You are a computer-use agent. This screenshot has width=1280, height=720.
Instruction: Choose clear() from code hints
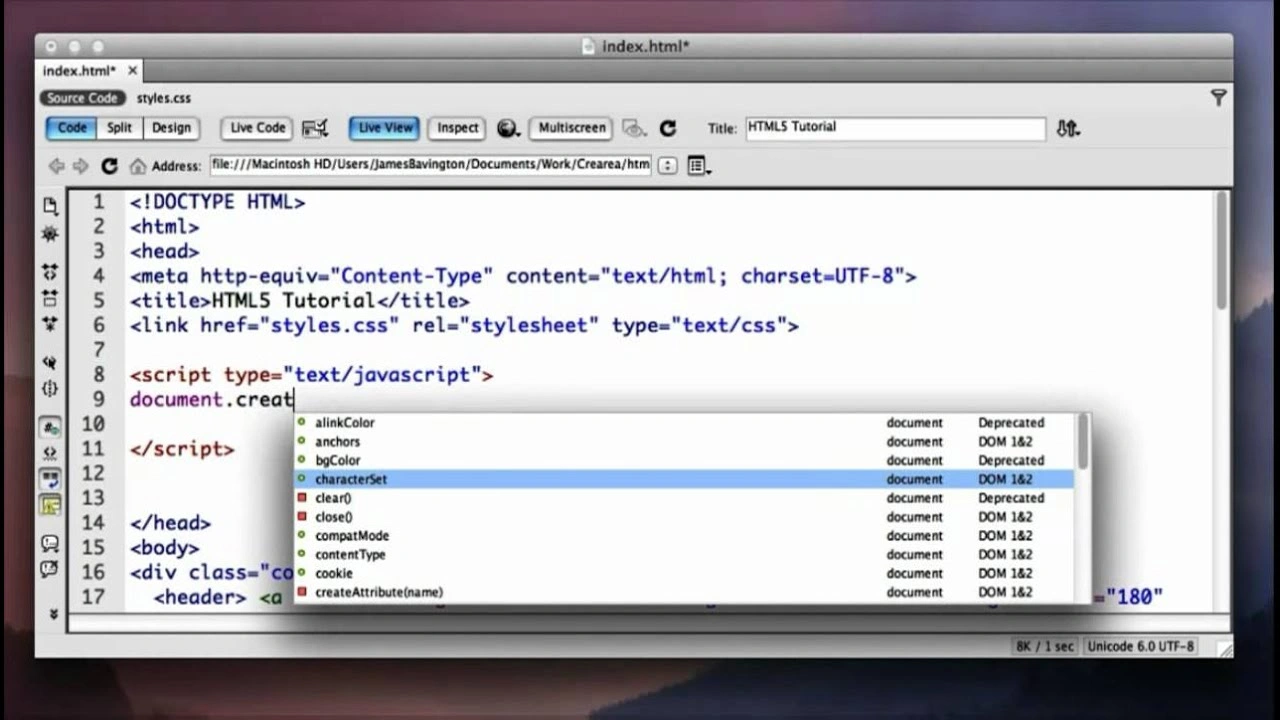684,498
